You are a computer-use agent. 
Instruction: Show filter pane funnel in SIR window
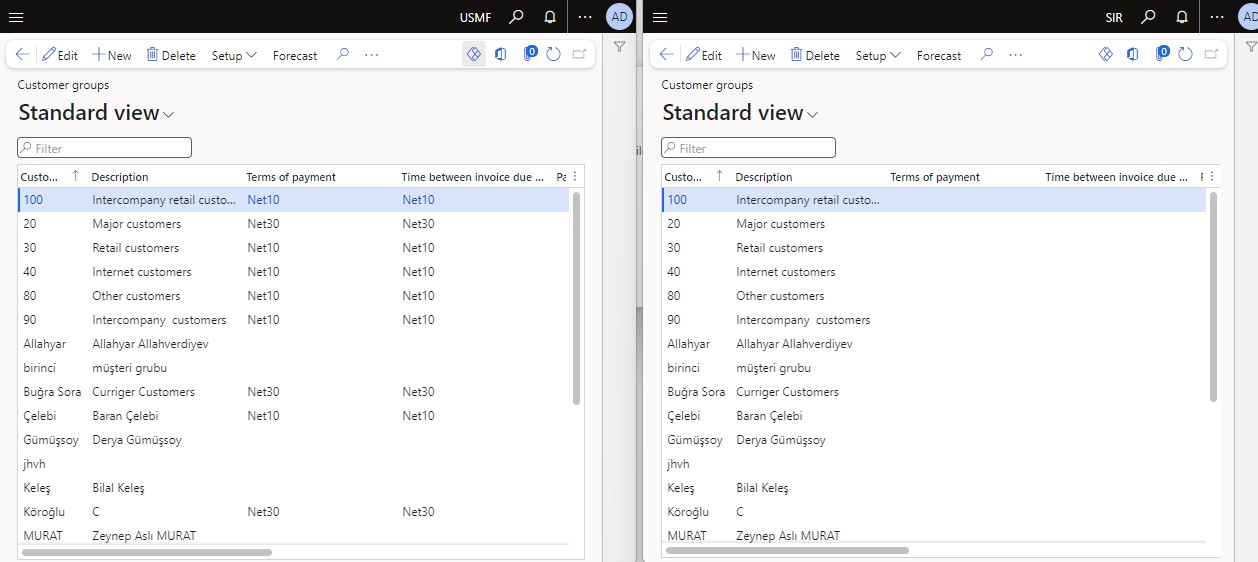tap(1251, 47)
